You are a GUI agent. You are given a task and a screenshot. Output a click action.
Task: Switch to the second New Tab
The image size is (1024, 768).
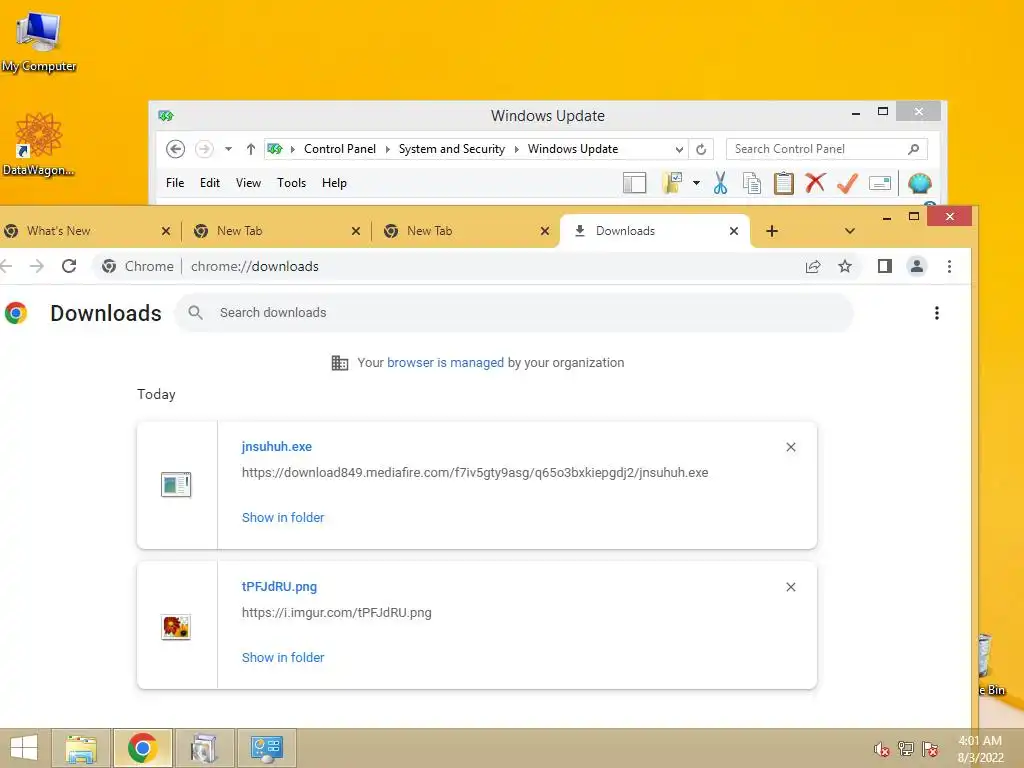pyautogui.click(x=457, y=231)
